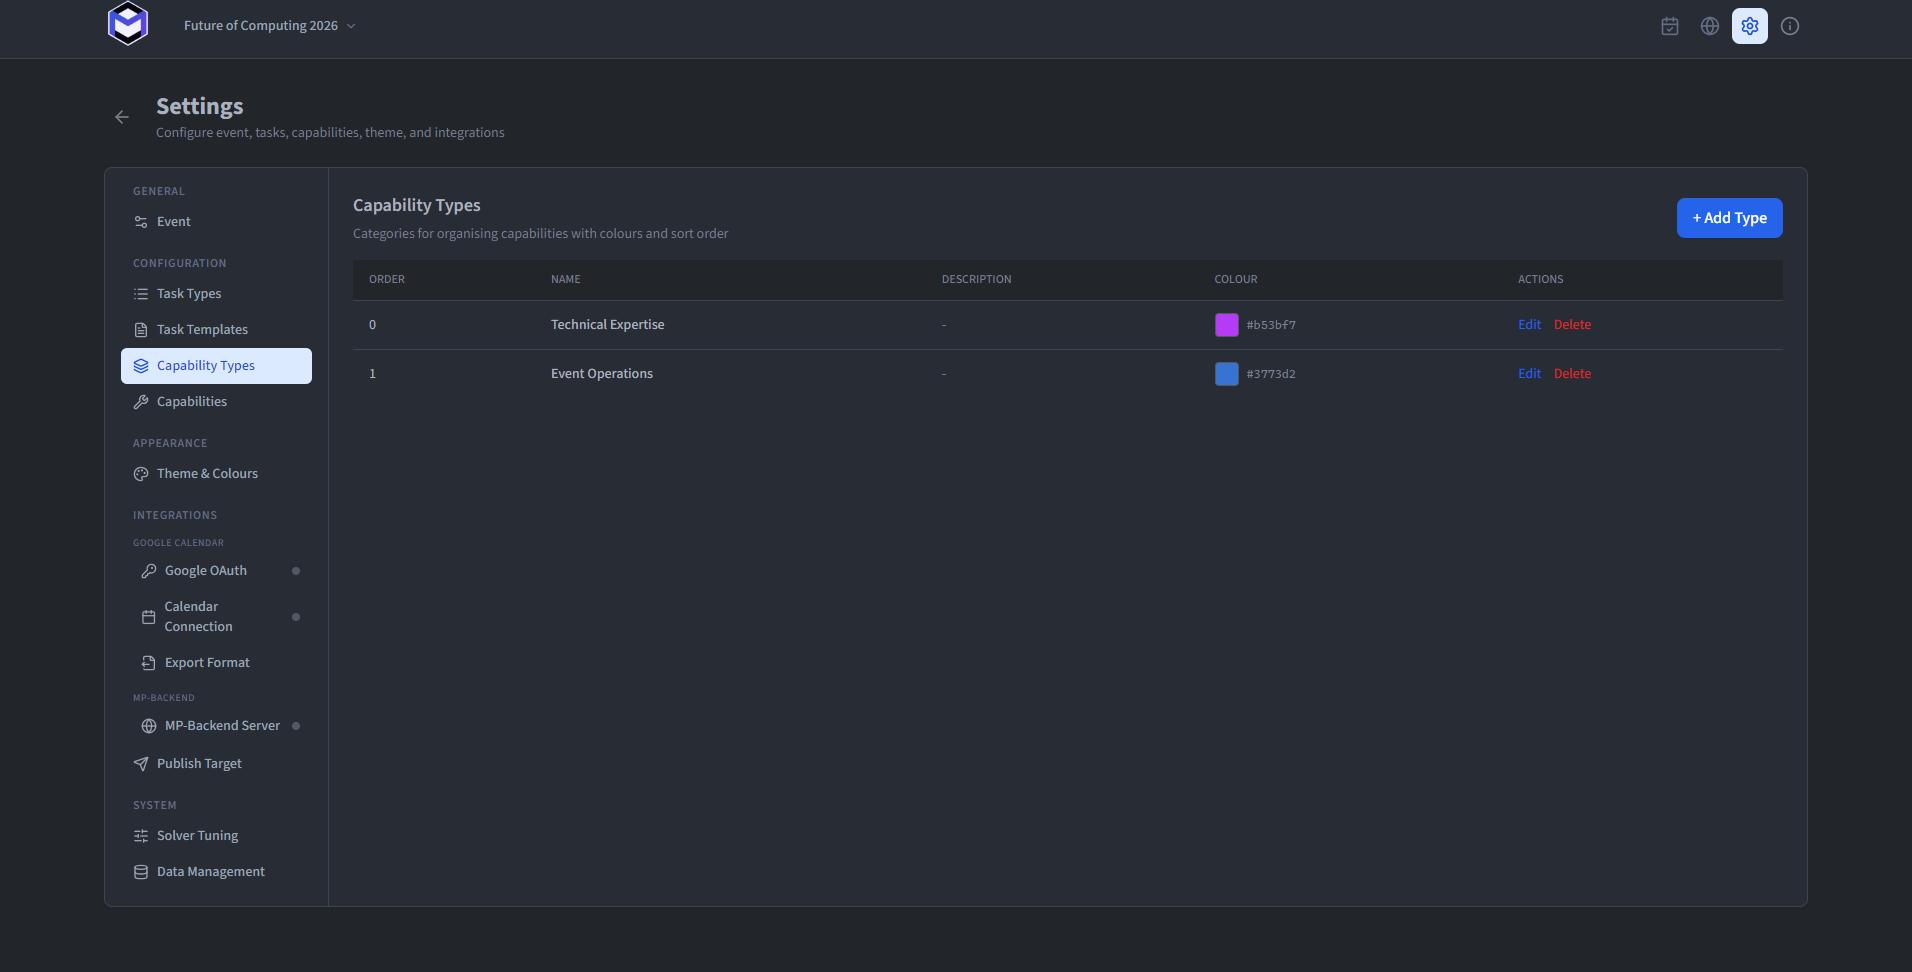Click the Capability Types layers icon
This screenshot has width=1912, height=972.
[141, 366]
